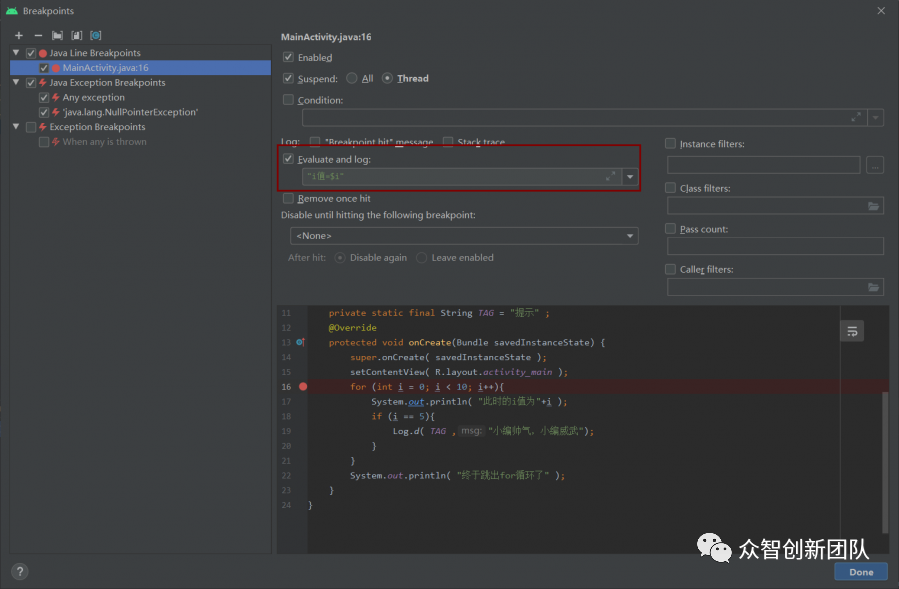
Task: Uncheck Any exception breakpoint checkbox
Action: 44,97
